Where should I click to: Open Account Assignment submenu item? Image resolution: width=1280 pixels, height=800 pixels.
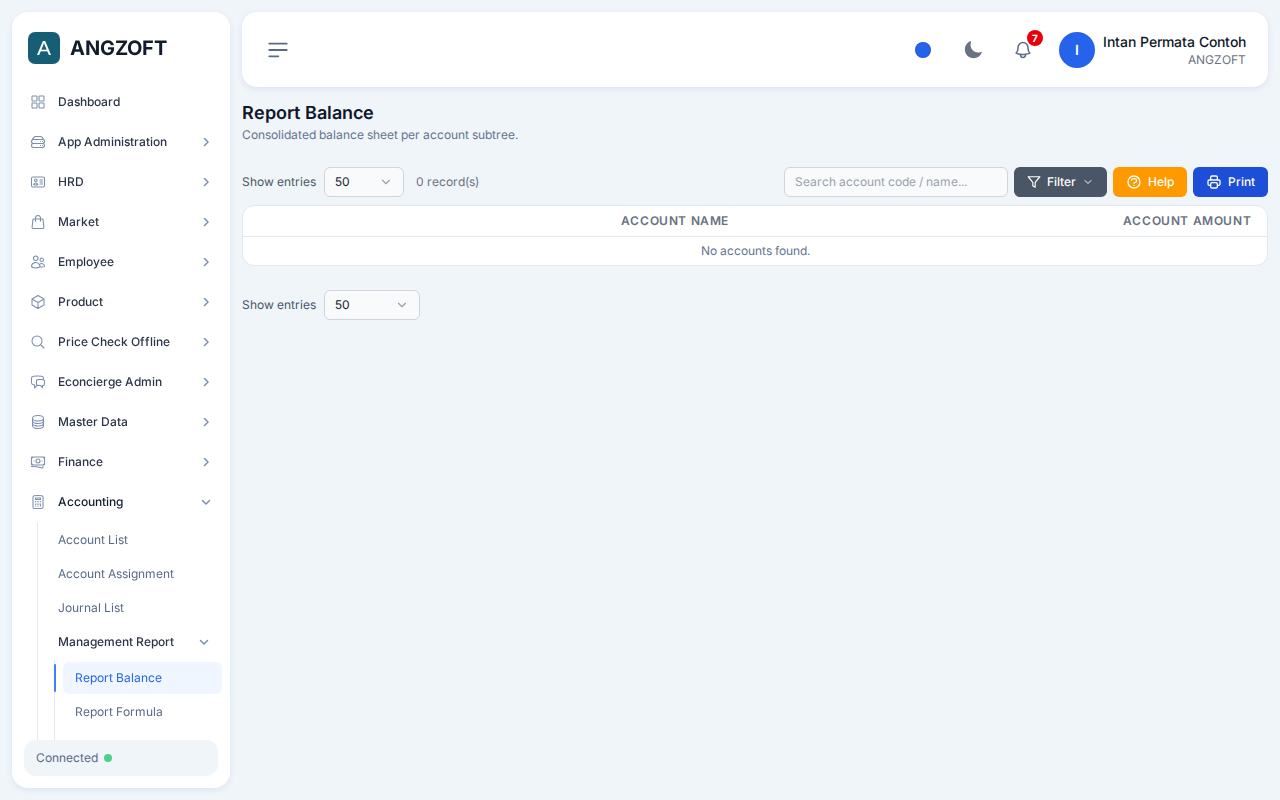pyautogui.click(x=116, y=574)
